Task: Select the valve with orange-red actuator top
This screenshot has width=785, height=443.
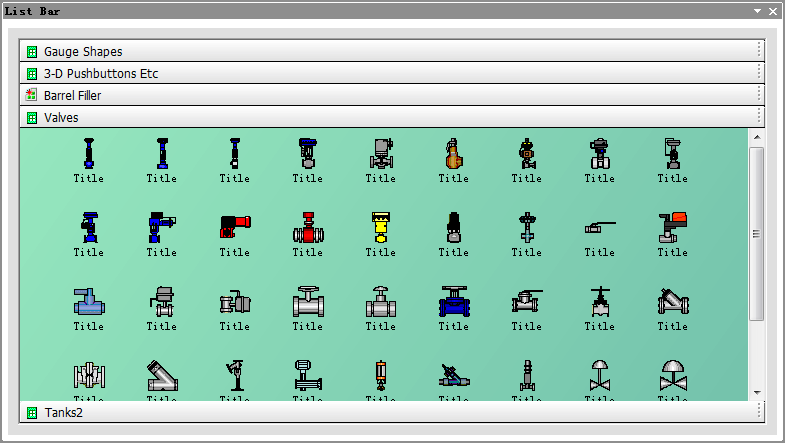Action: click(672, 227)
